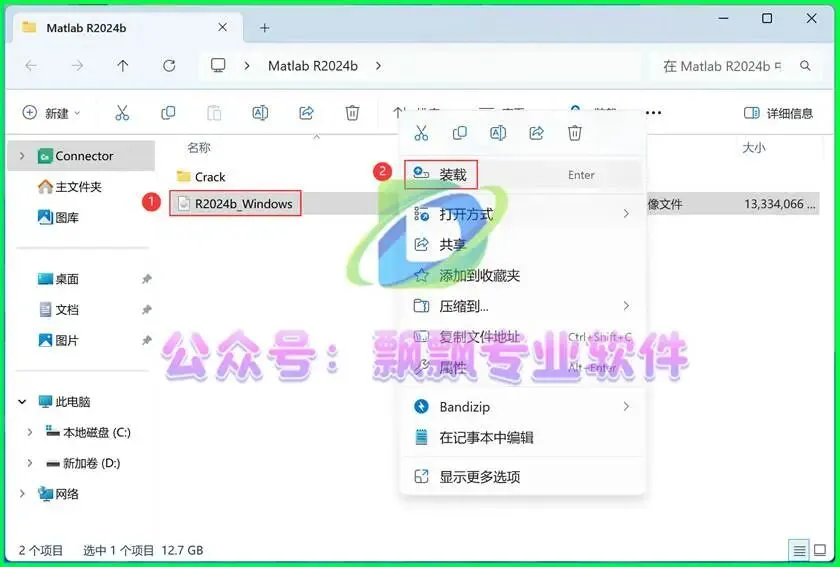The image size is (840, 567).
Task: Click the search magnifier icon
Action: tap(805, 66)
